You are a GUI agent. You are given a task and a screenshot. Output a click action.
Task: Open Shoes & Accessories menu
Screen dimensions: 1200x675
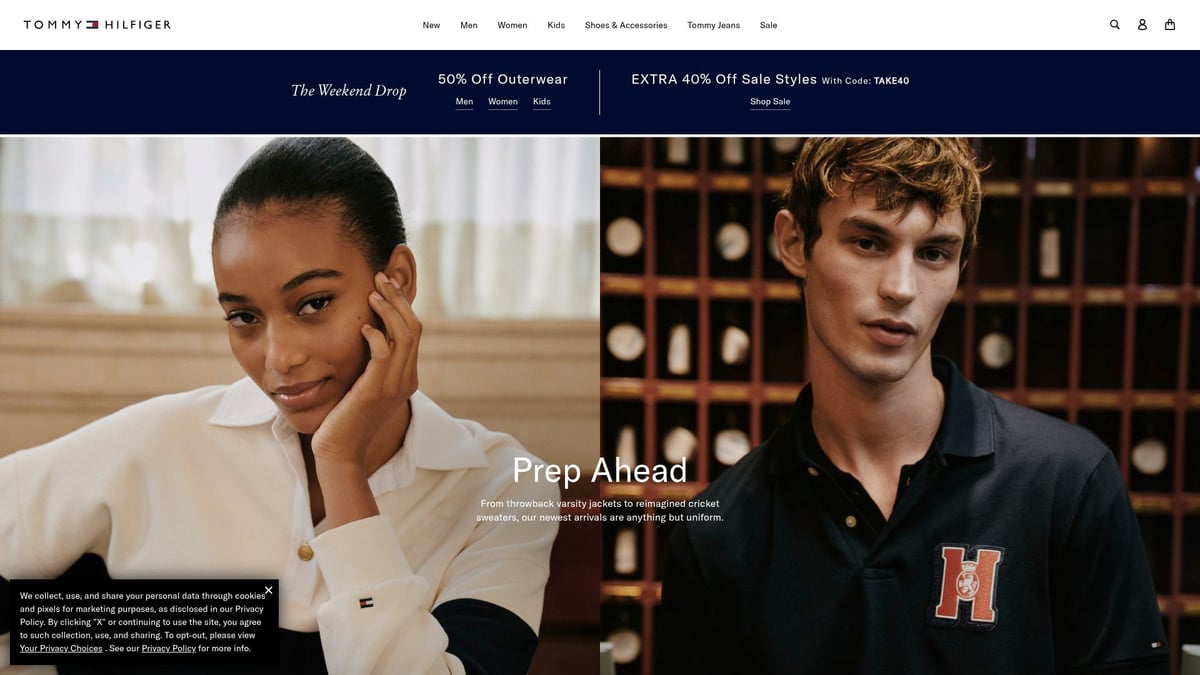[x=626, y=25]
